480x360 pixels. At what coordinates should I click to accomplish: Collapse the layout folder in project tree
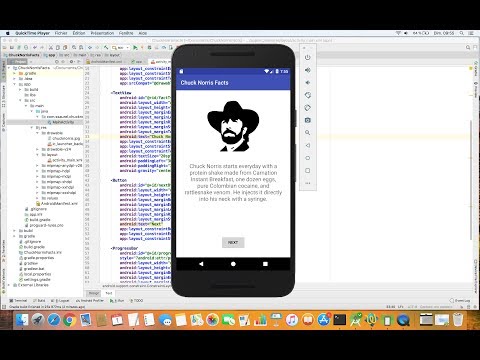tap(37, 155)
